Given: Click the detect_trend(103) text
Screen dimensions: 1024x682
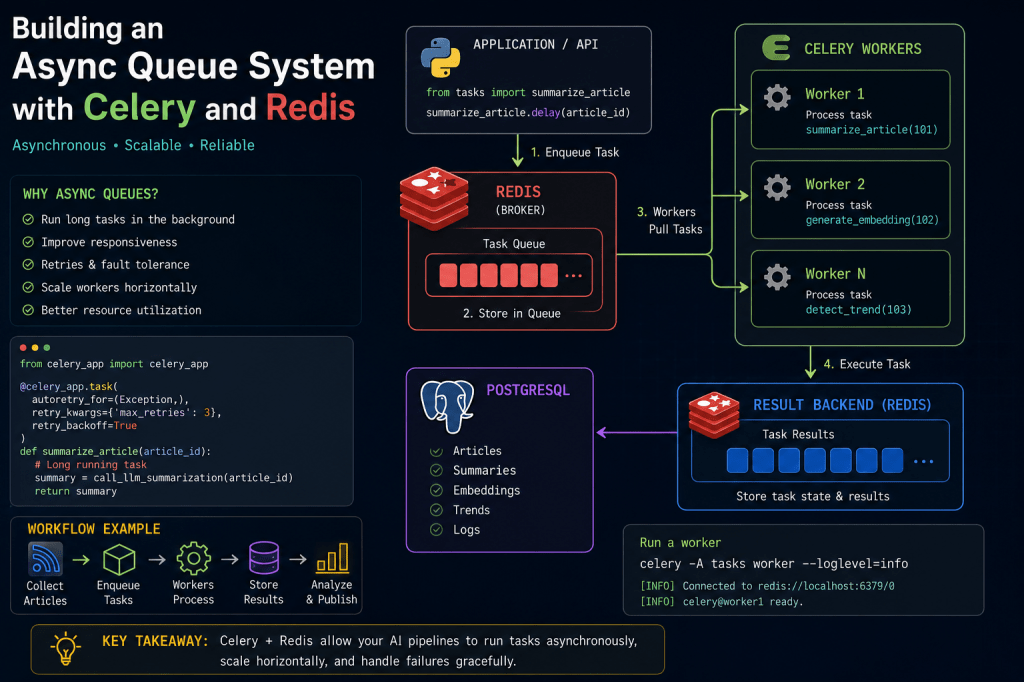Looking at the screenshot, I should tap(859, 310).
